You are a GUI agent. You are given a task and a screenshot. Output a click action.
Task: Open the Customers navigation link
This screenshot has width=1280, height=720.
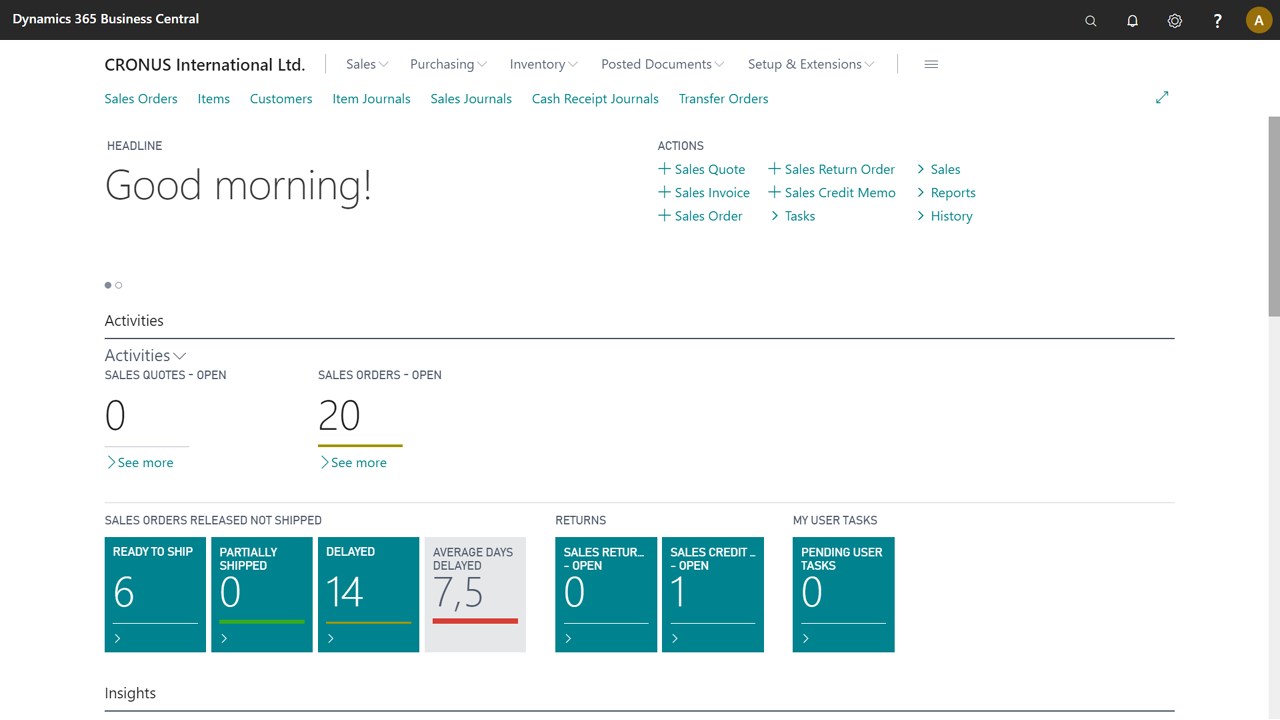tap(281, 99)
